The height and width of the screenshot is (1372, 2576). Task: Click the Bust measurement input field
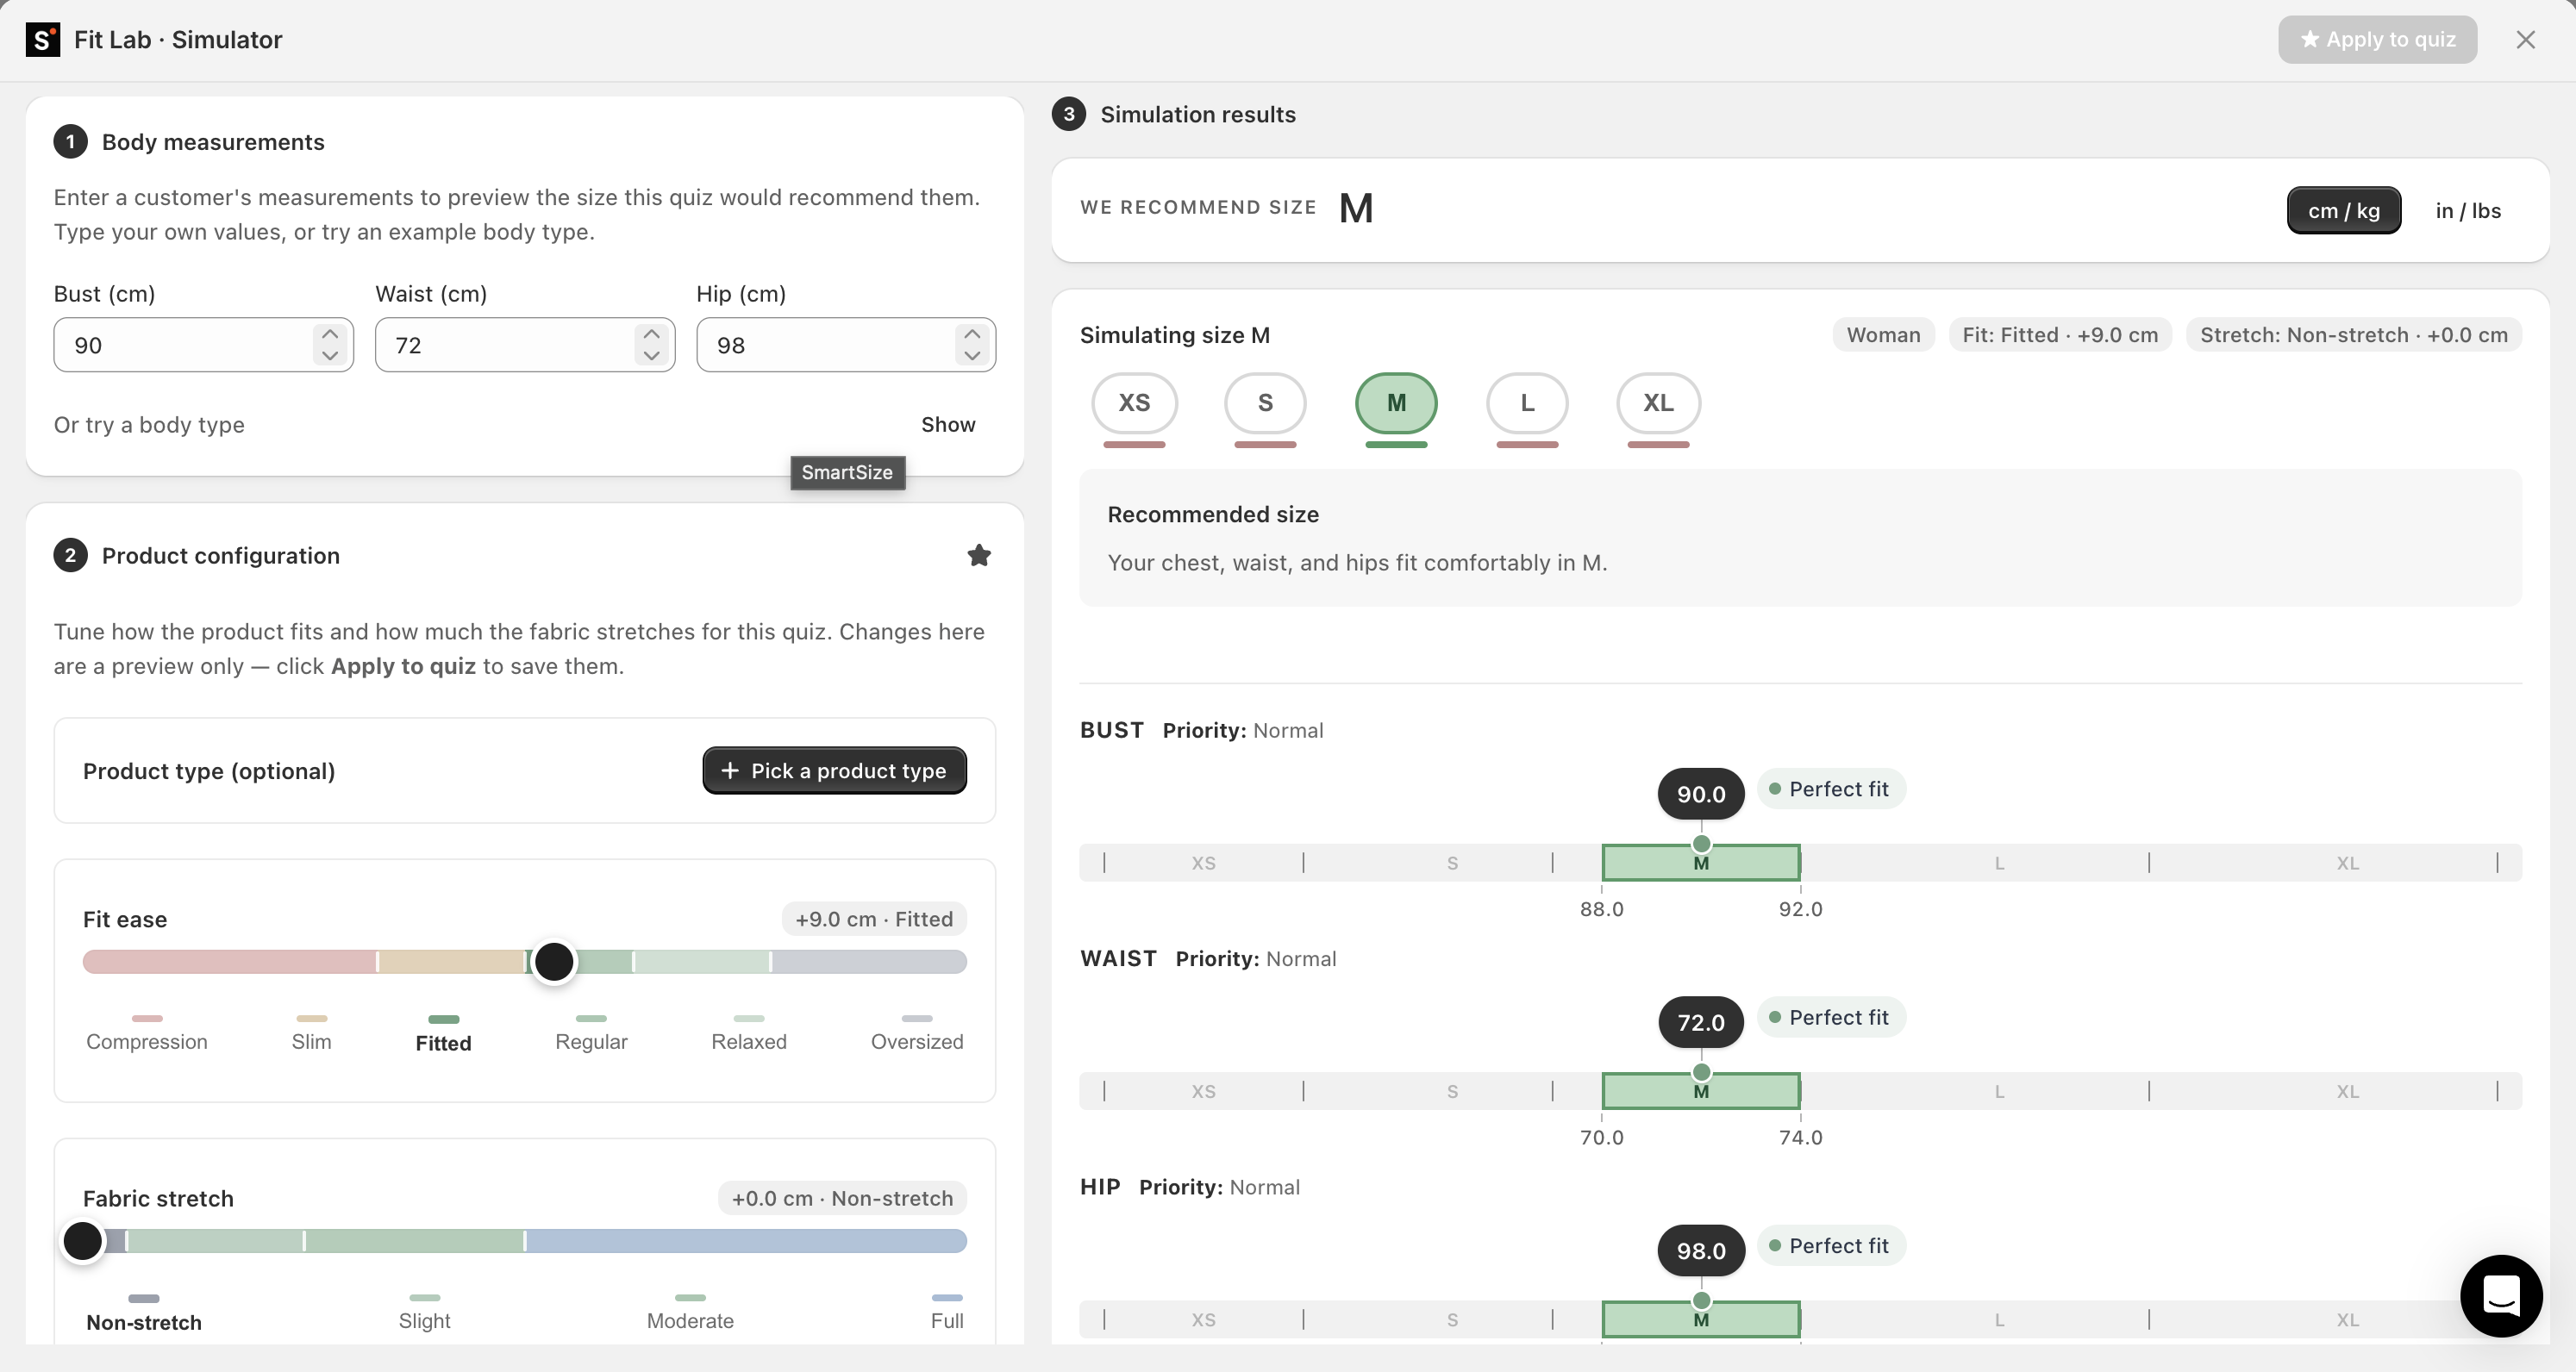[x=203, y=345]
